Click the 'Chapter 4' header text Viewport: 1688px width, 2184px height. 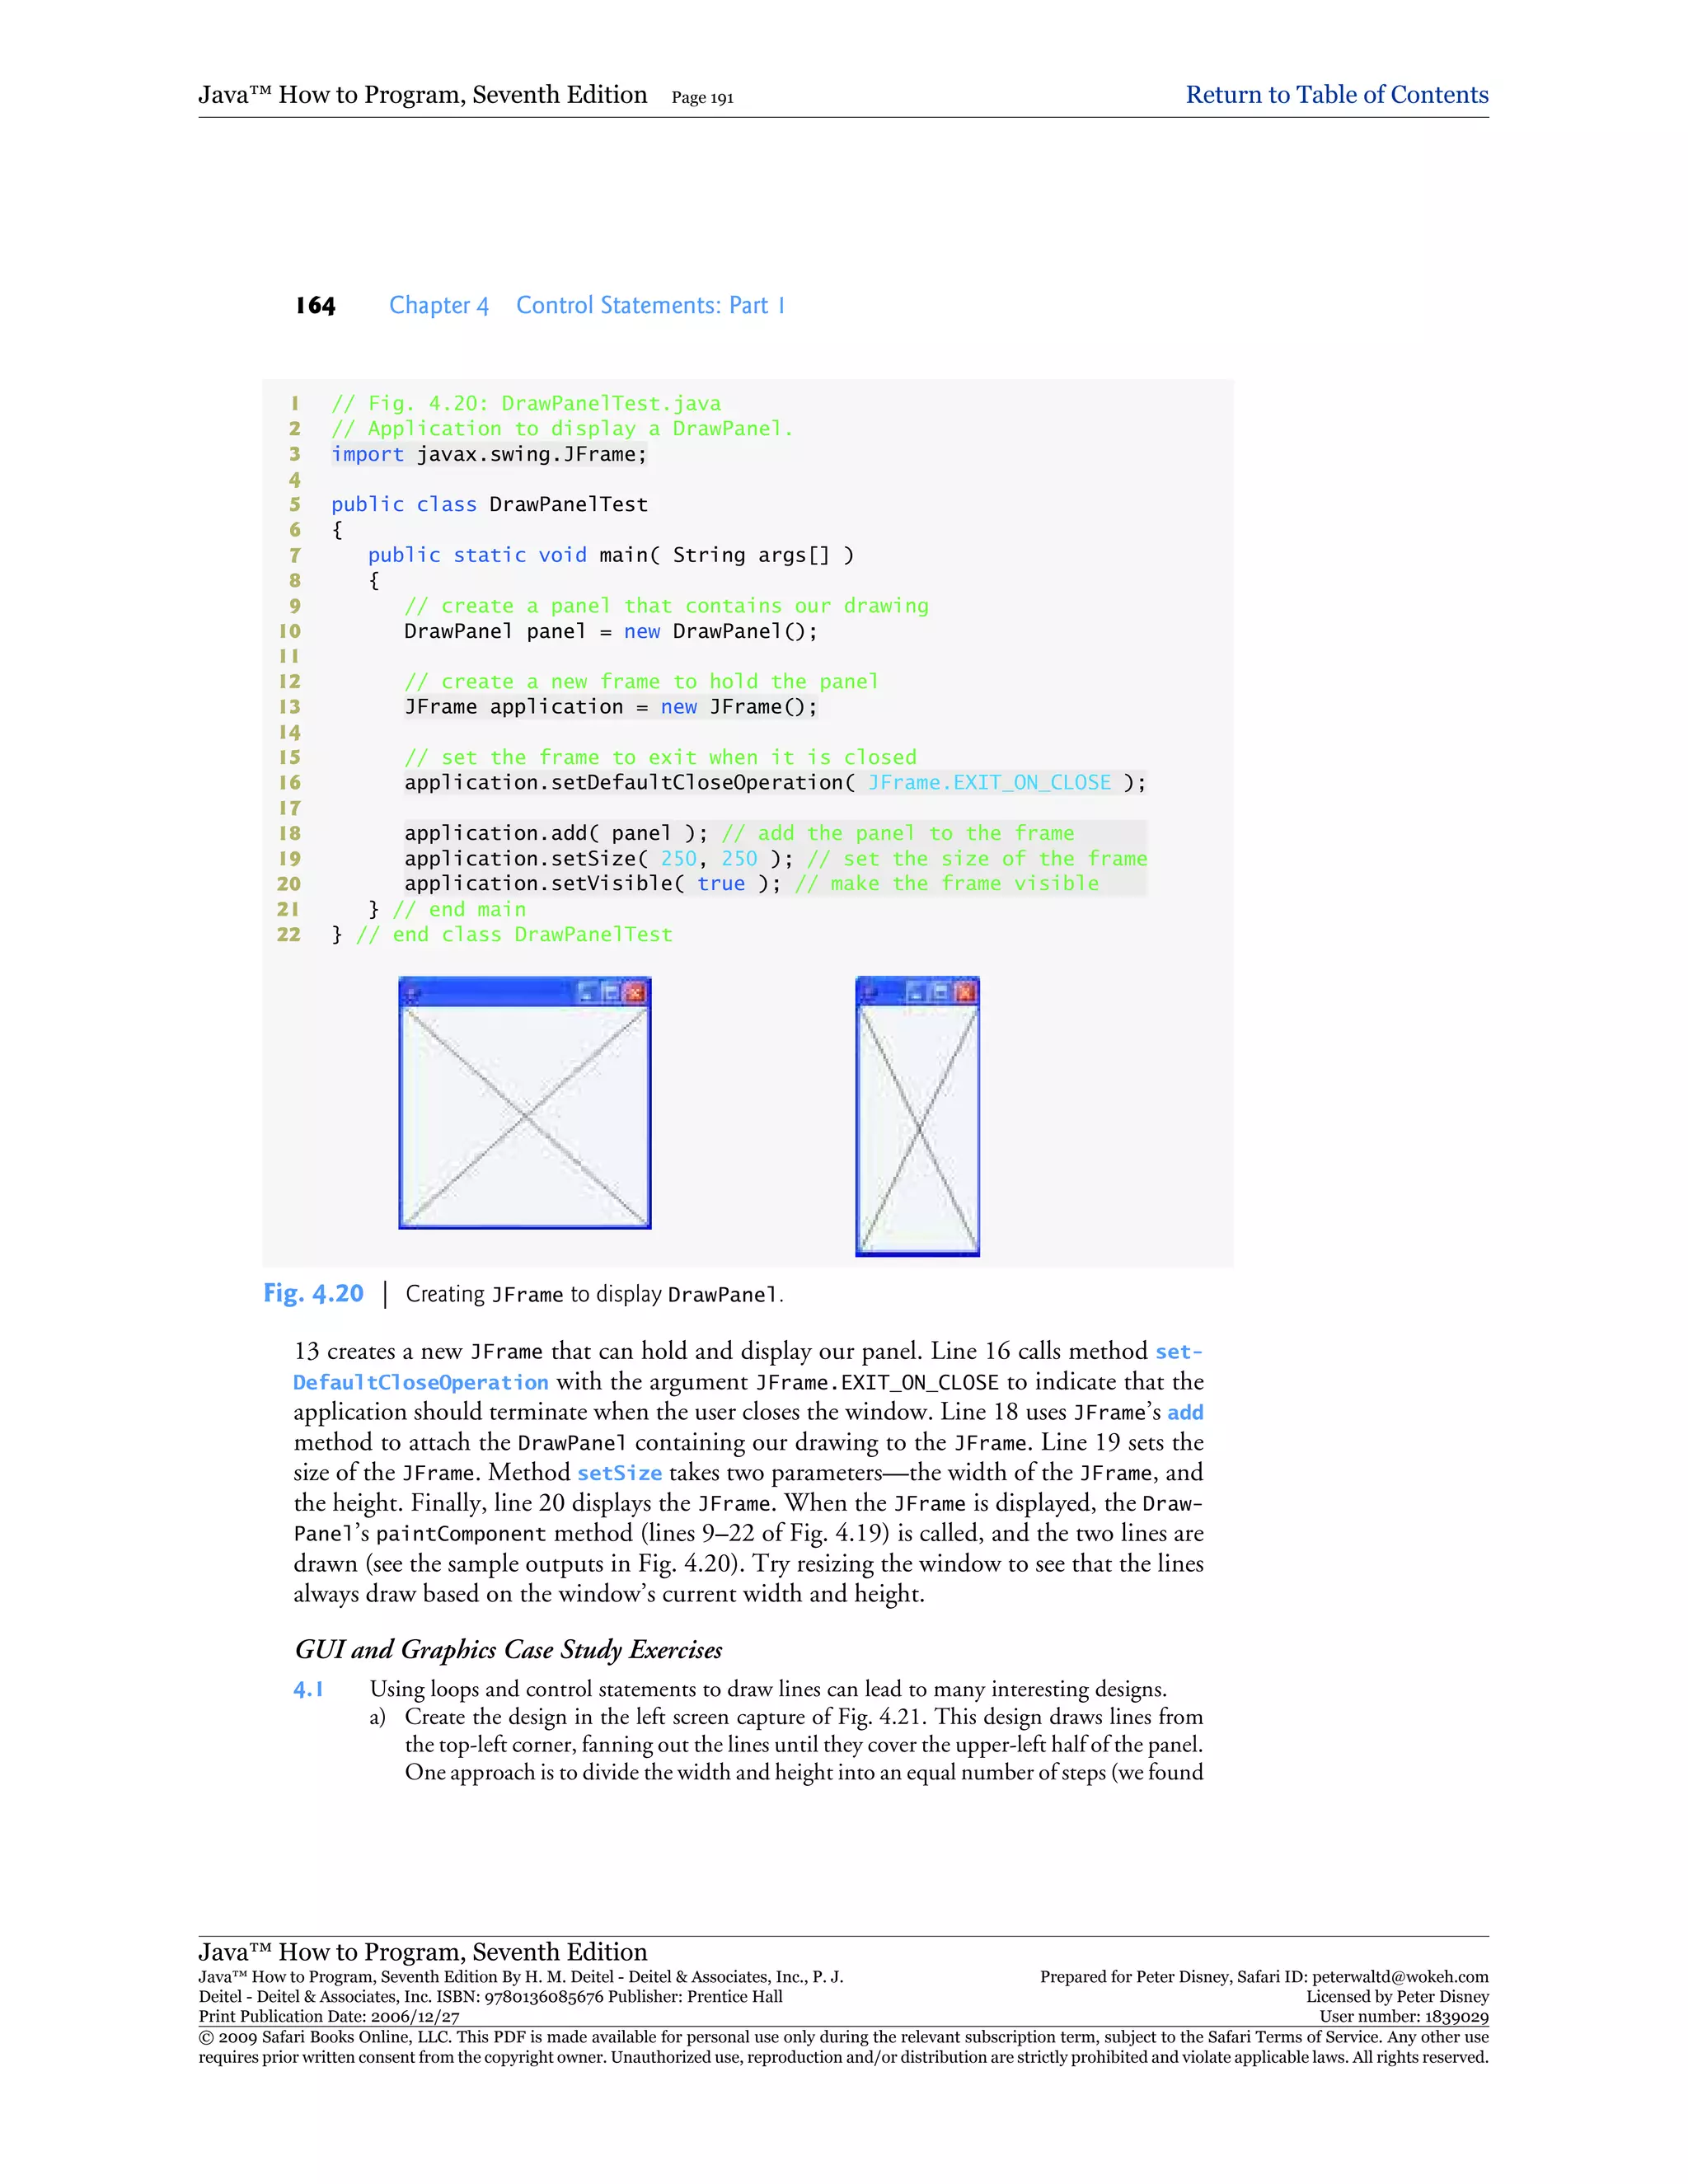438,305
